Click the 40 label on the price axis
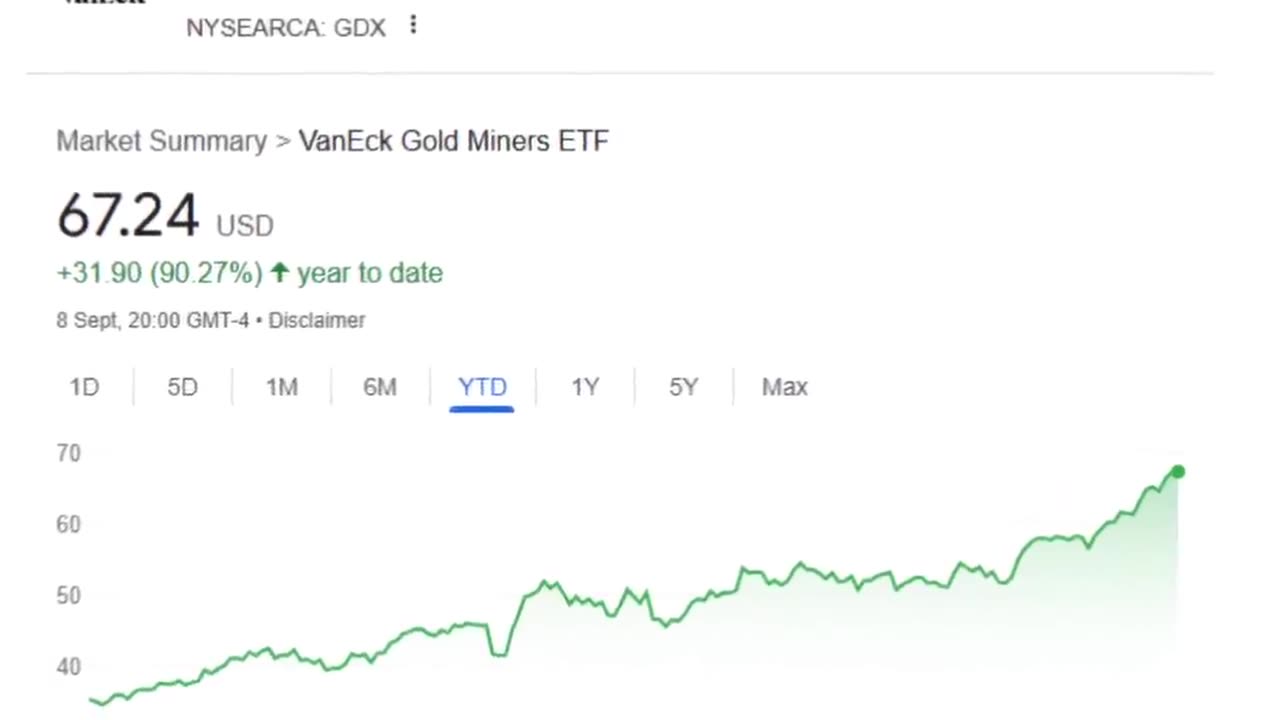The height and width of the screenshot is (720, 1280). click(68, 666)
